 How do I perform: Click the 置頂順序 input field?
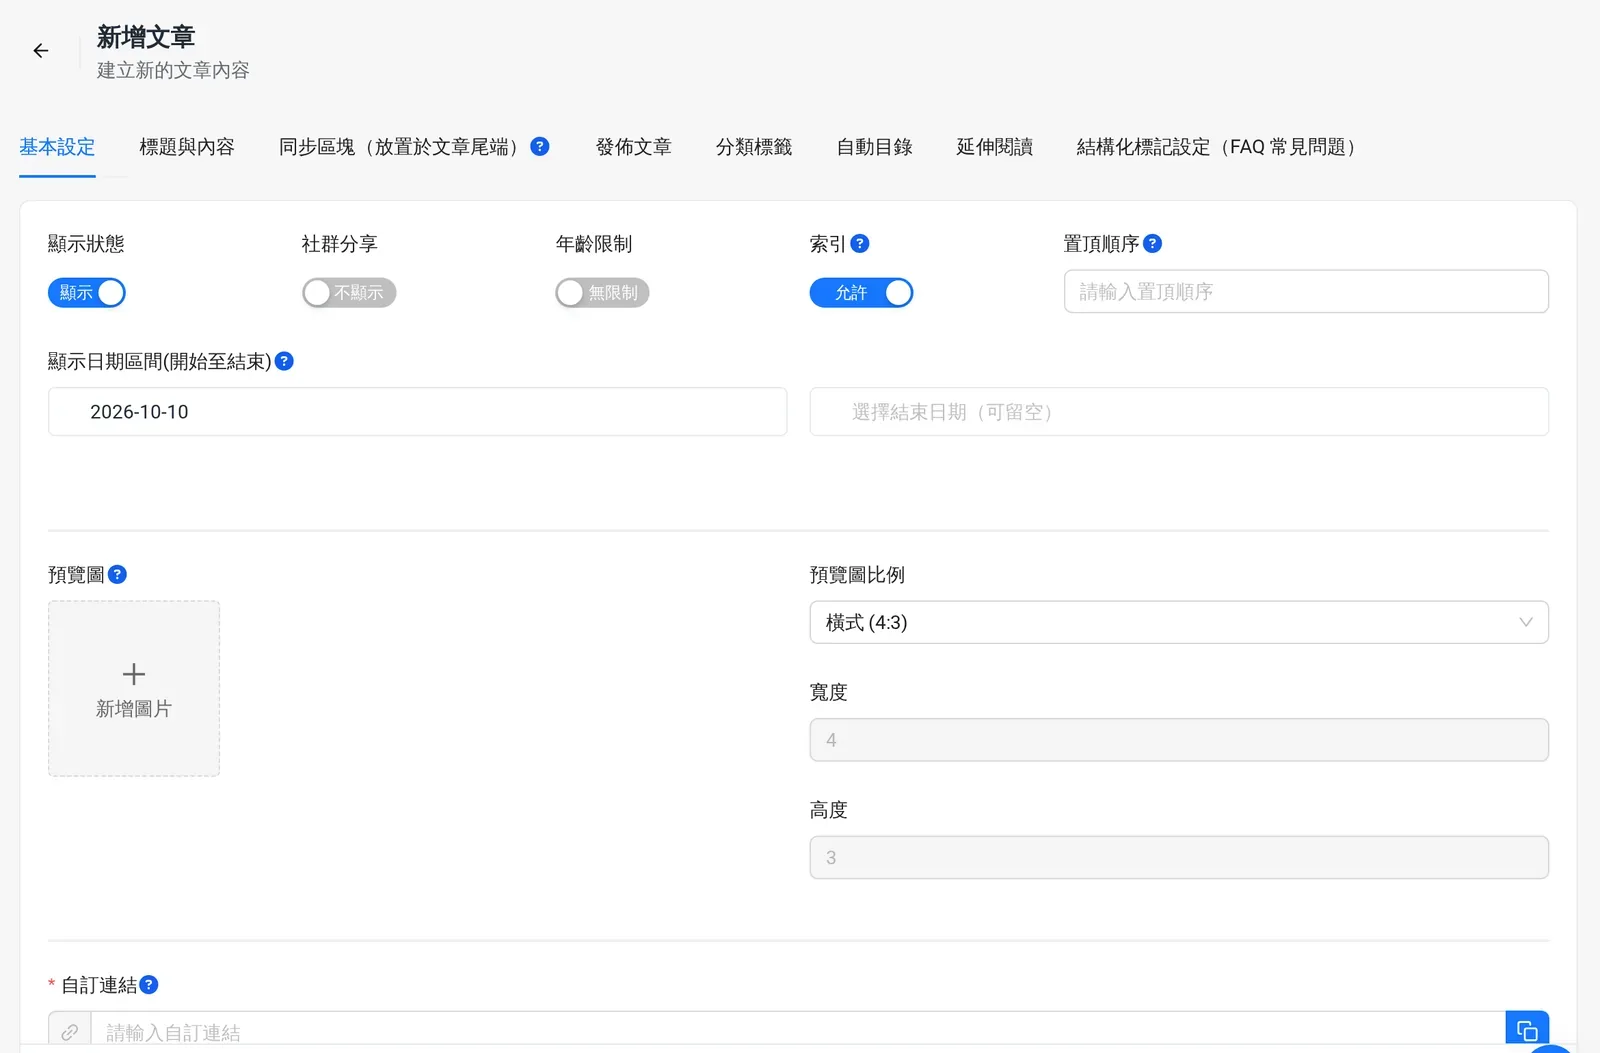coord(1306,291)
